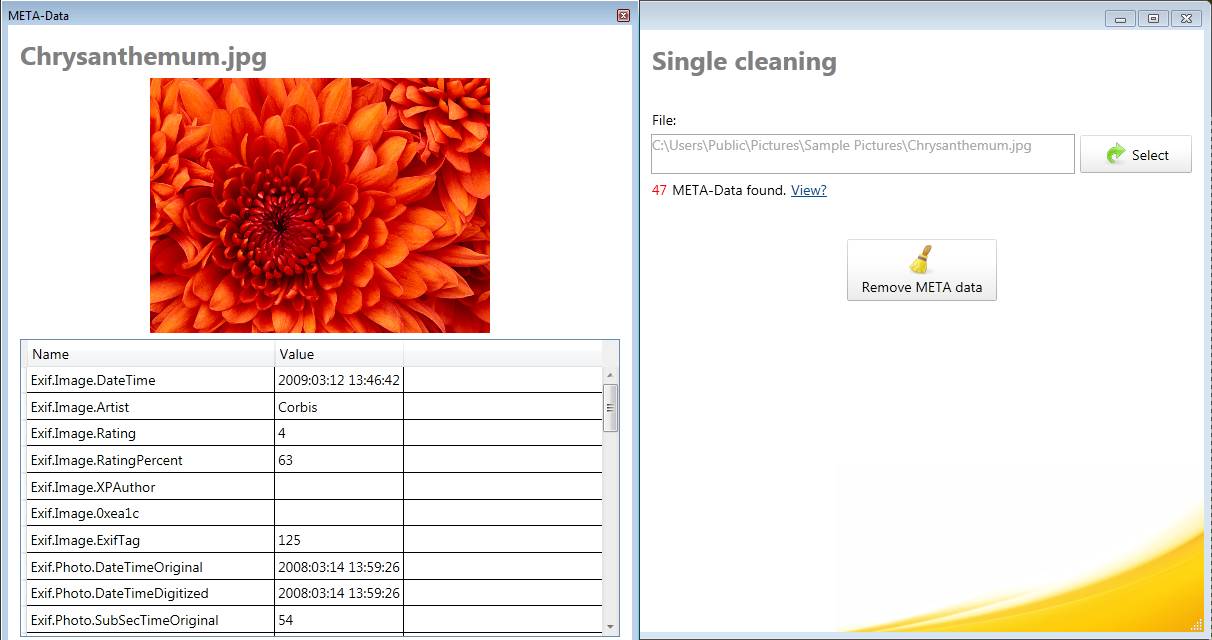Close the META-Data window
This screenshot has width=1212, height=640.
[x=623, y=15]
